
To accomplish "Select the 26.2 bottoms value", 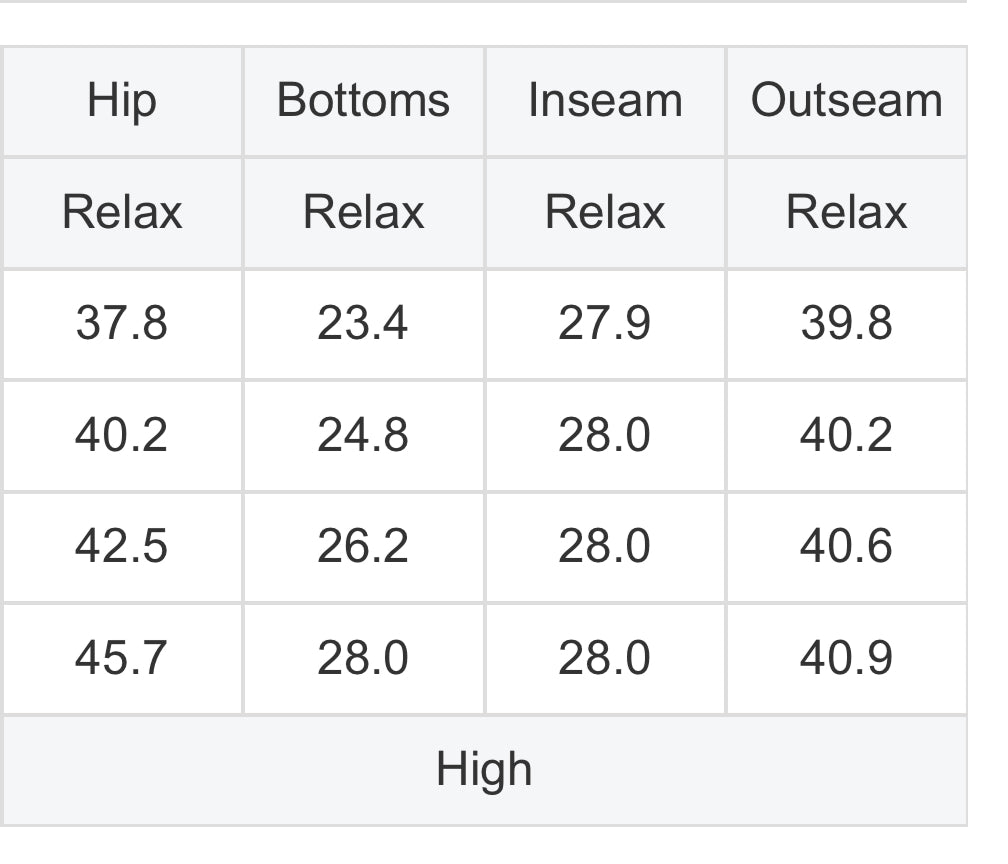I will click(363, 546).
